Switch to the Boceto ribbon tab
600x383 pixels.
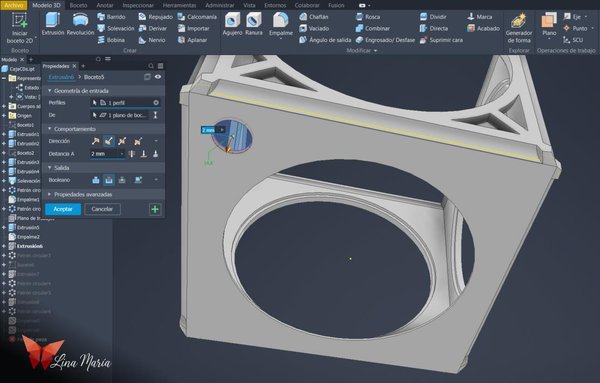[x=78, y=5]
